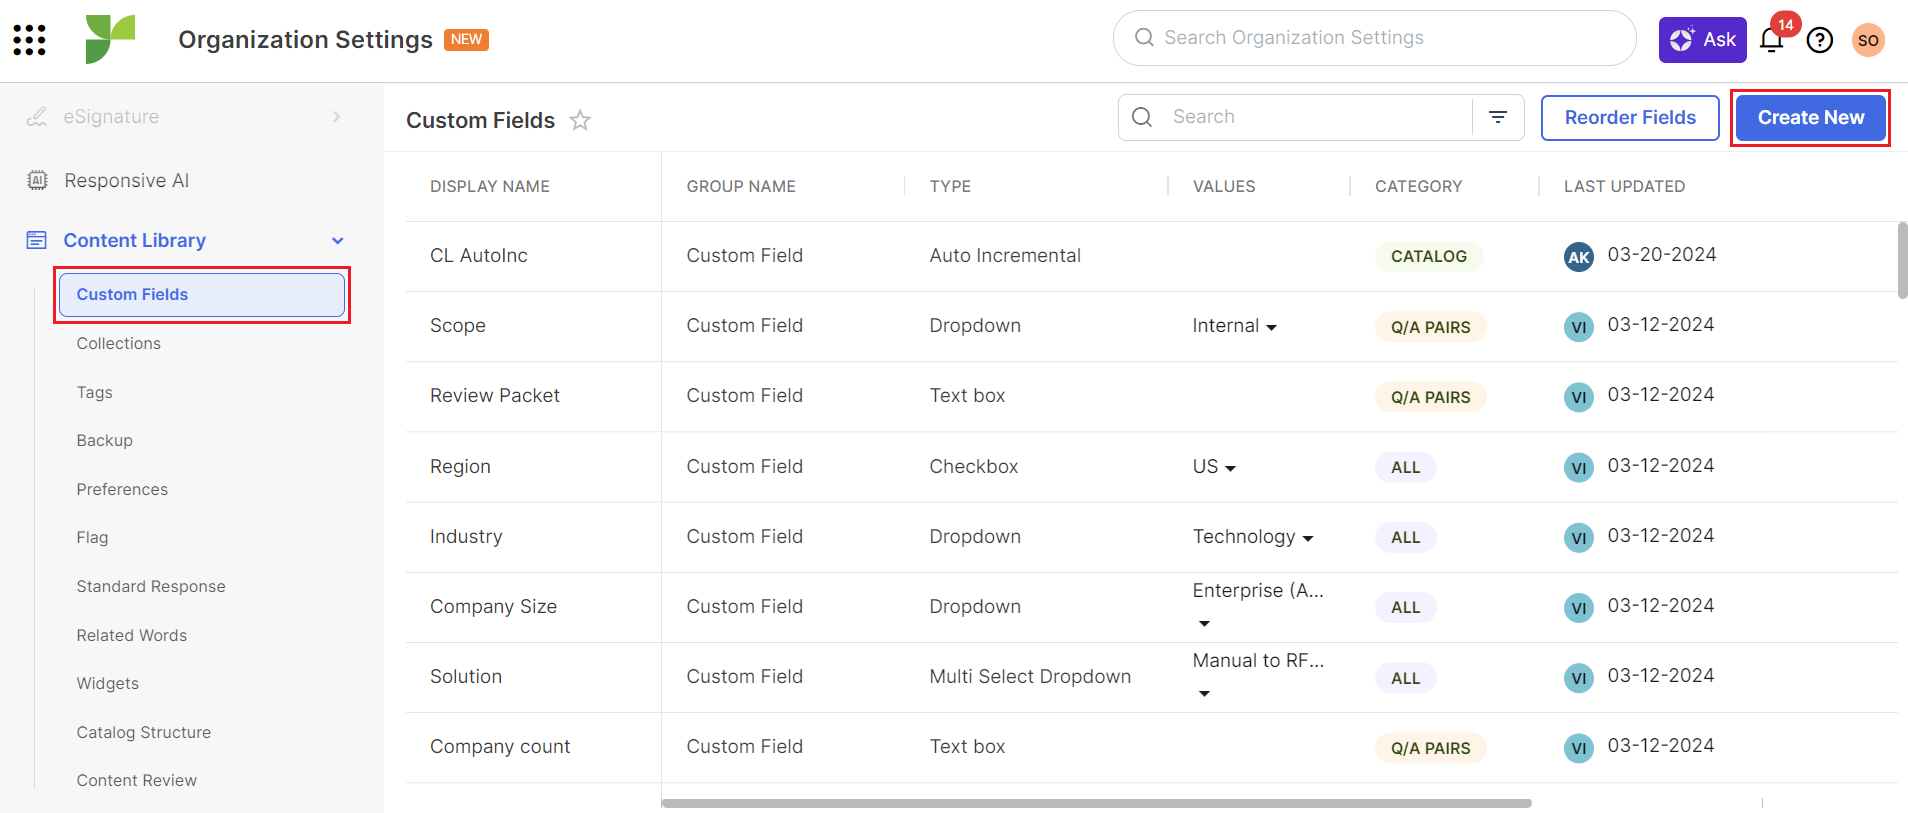1908x813 pixels.
Task: Click the VI avatar in Solution row
Action: (1579, 677)
